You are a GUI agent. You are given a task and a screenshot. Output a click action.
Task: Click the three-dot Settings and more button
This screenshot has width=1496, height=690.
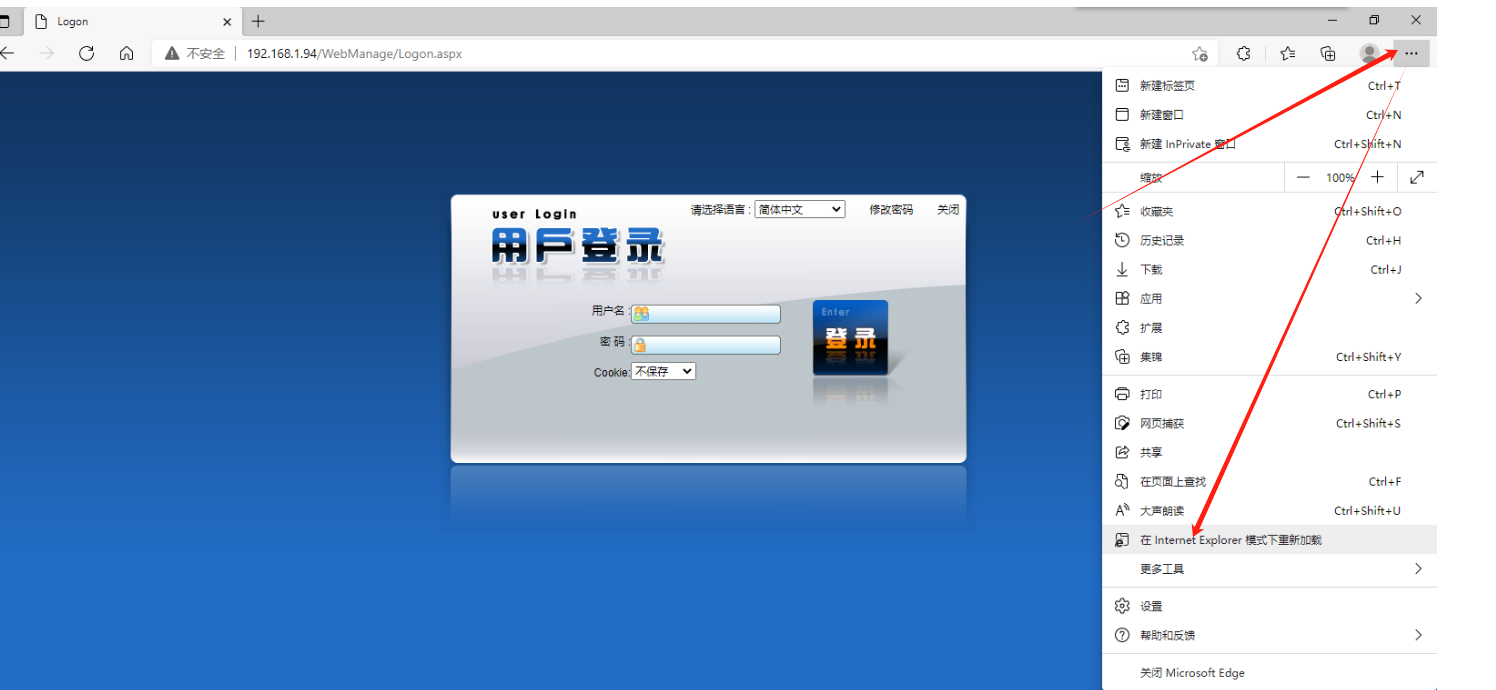1411,54
